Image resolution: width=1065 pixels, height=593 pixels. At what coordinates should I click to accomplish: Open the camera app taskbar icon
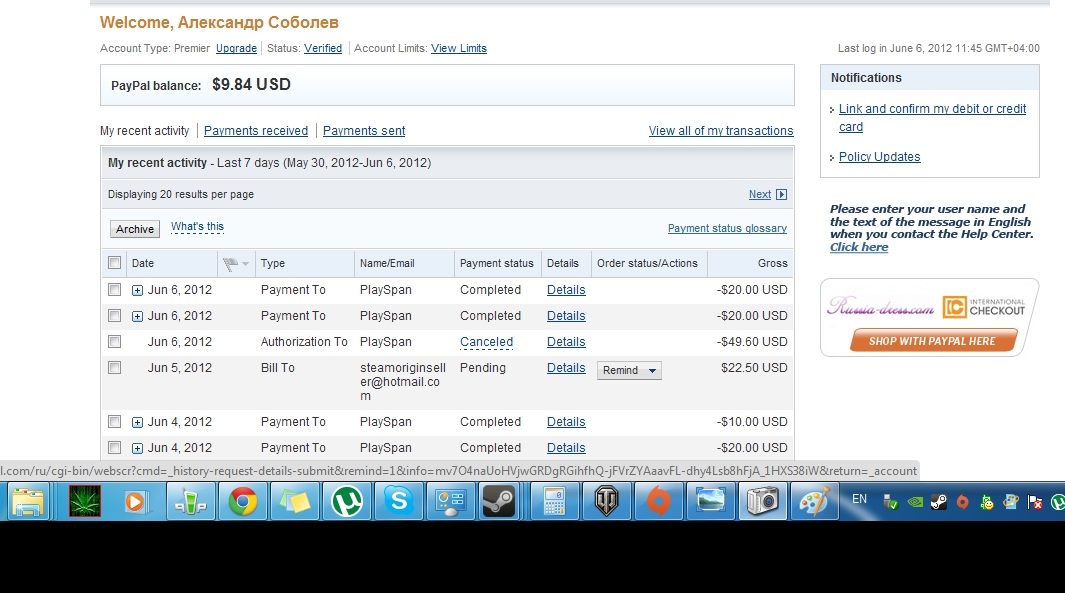pos(762,502)
